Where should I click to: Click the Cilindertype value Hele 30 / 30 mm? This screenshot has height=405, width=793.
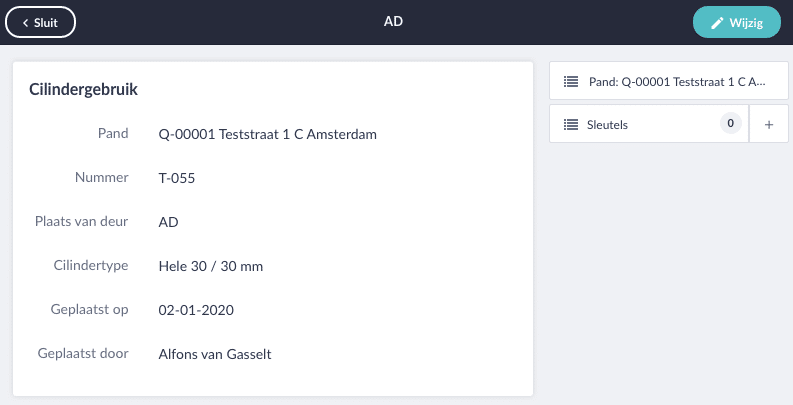click(210, 266)
